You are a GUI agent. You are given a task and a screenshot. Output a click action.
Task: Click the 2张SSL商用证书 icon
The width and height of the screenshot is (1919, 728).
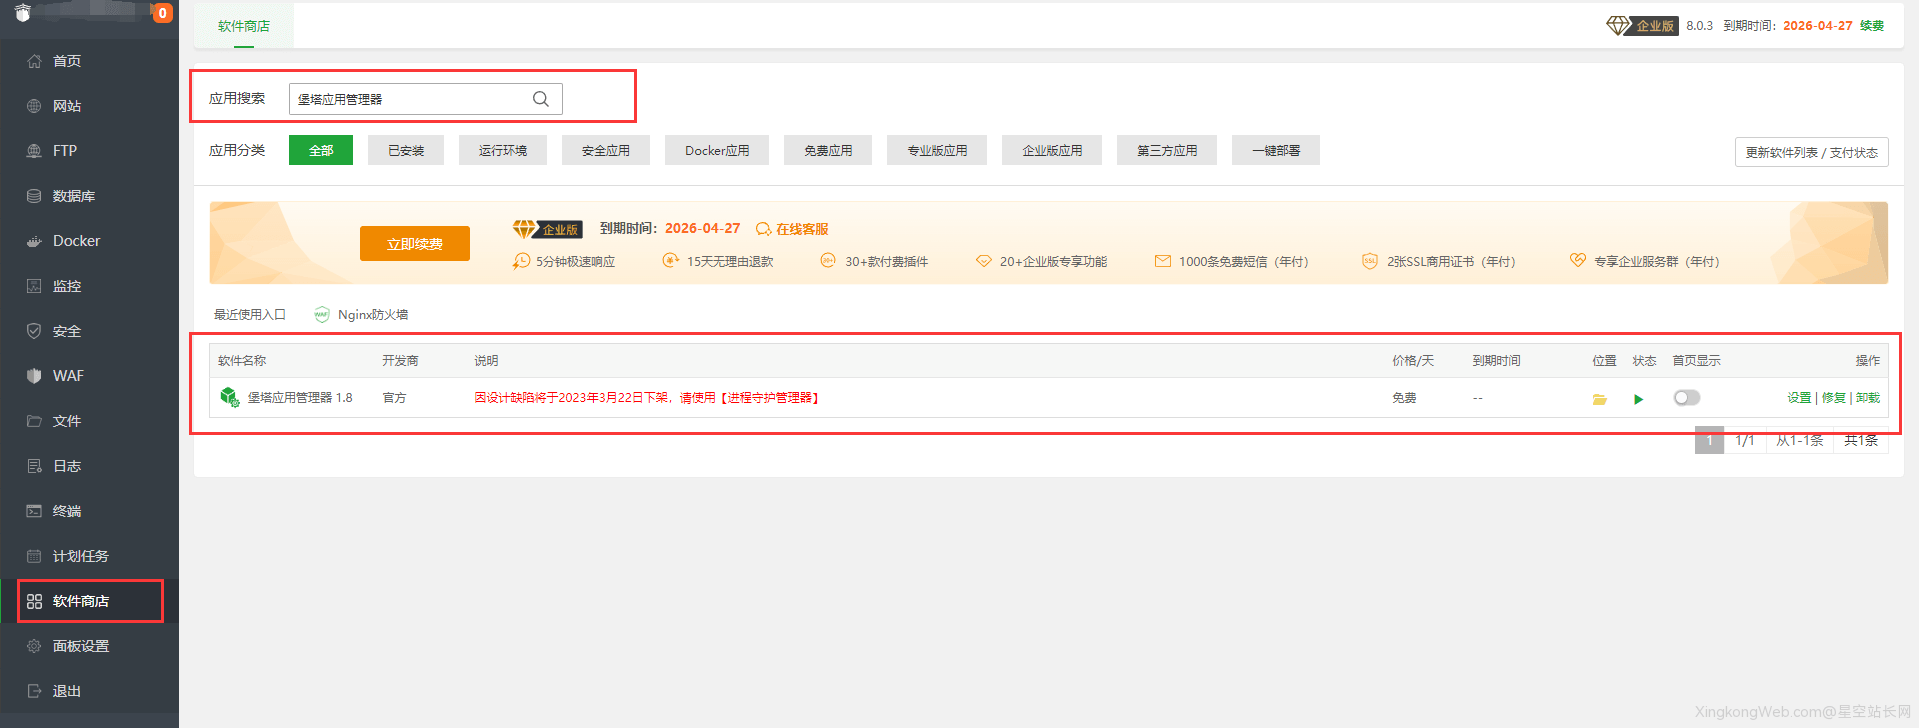pyautogui.click(x=1370, y=261)
